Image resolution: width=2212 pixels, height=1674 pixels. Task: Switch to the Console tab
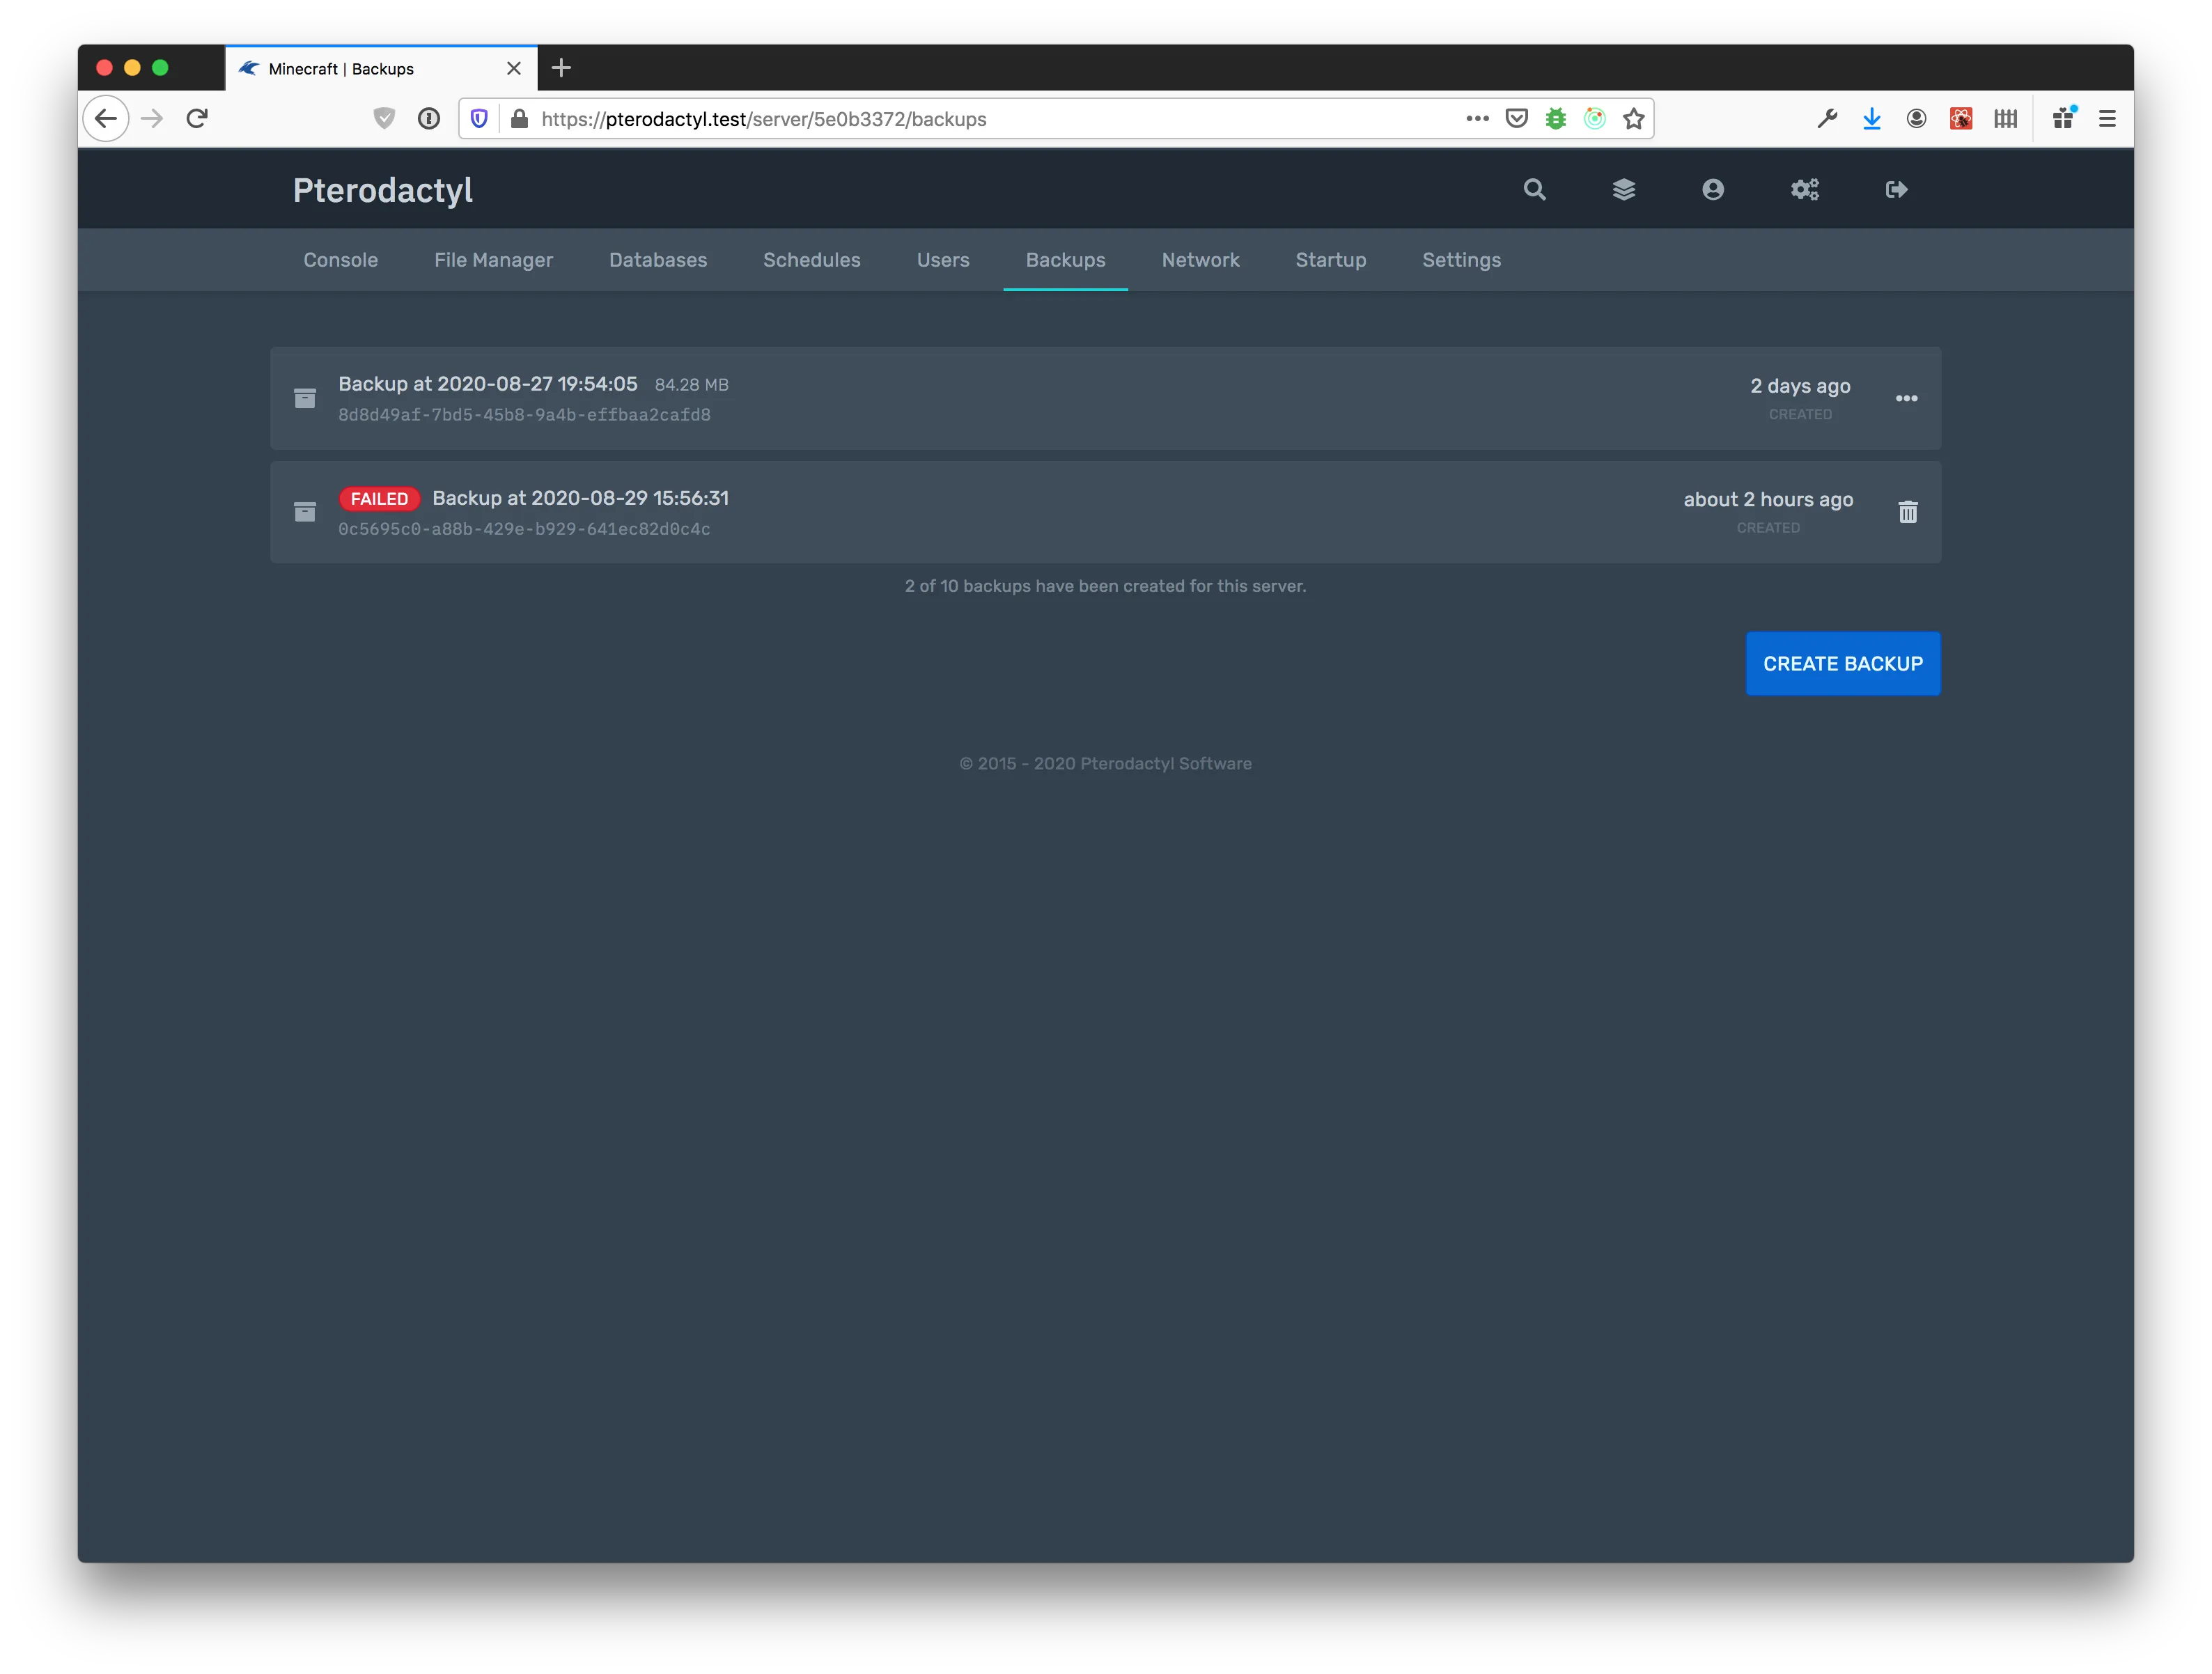pyautogui.click(x=340, y=260)
